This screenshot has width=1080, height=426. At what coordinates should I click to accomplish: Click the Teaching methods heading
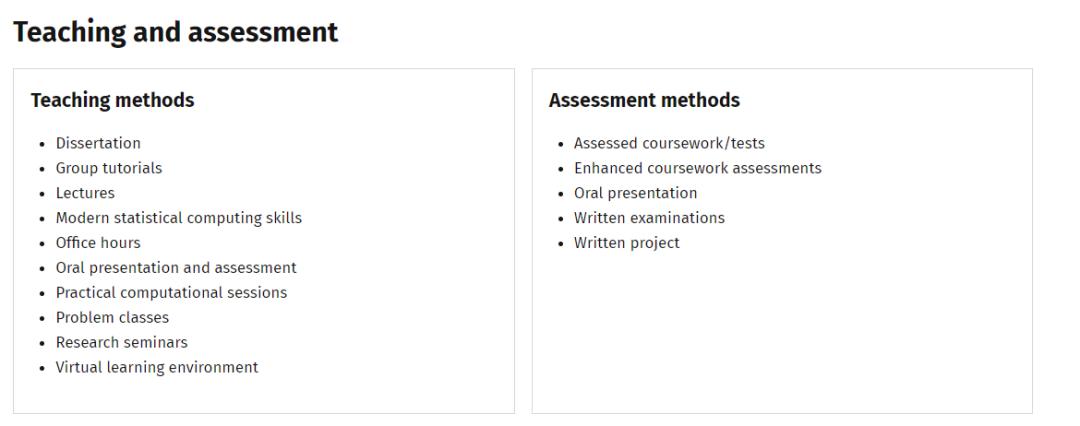[112, 100]
